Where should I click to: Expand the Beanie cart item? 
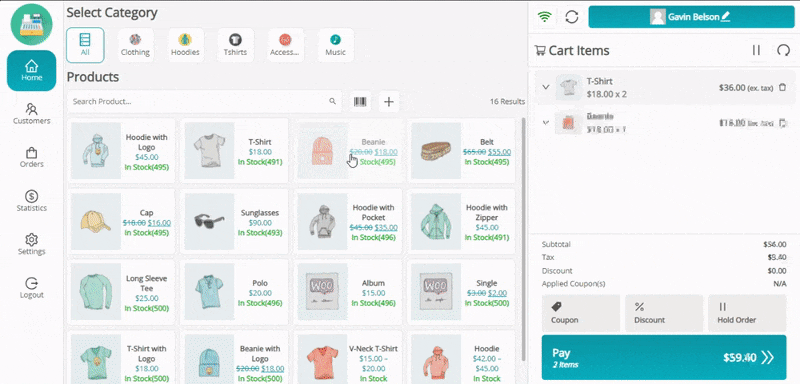546,122
